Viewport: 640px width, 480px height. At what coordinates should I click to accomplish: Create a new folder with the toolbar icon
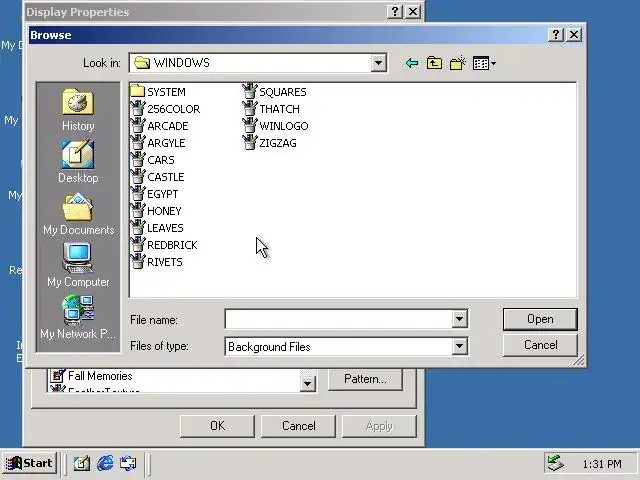point(457,63)
